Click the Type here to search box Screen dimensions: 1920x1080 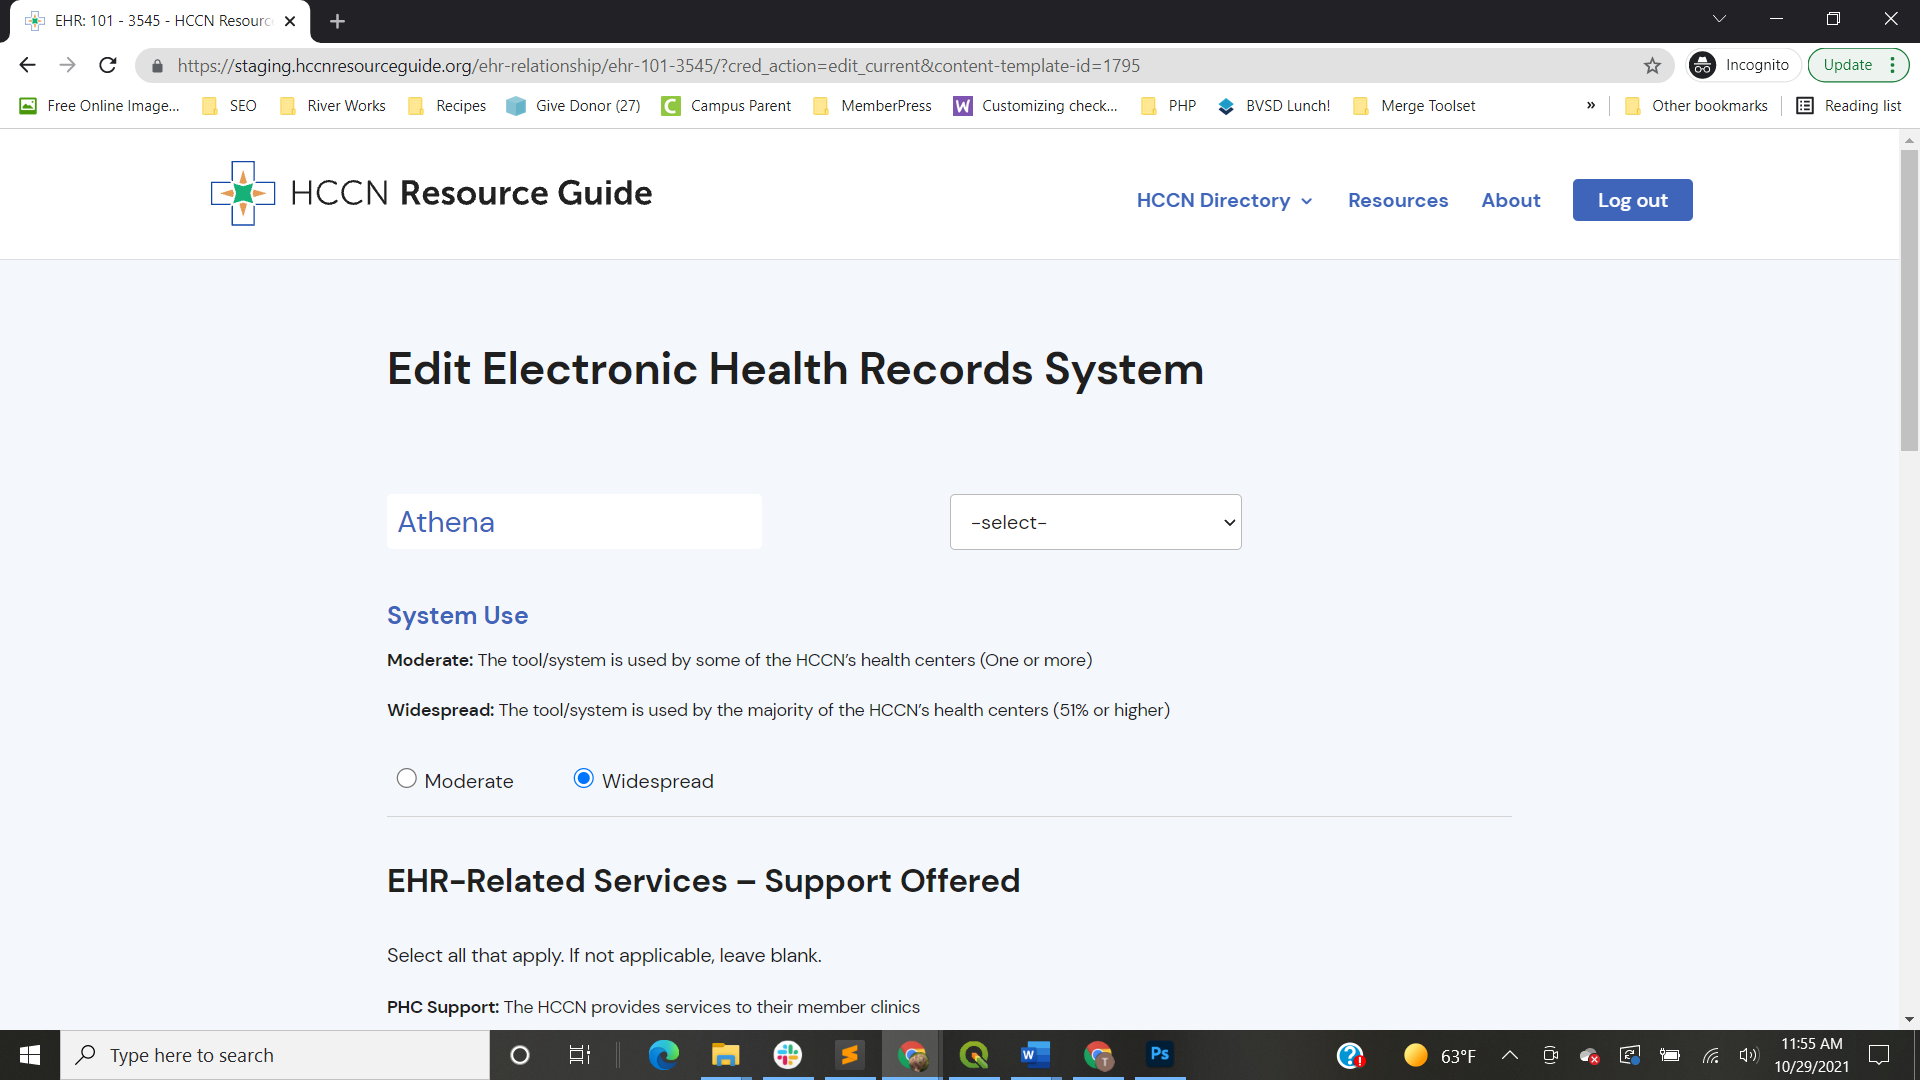pos(275,1055)
